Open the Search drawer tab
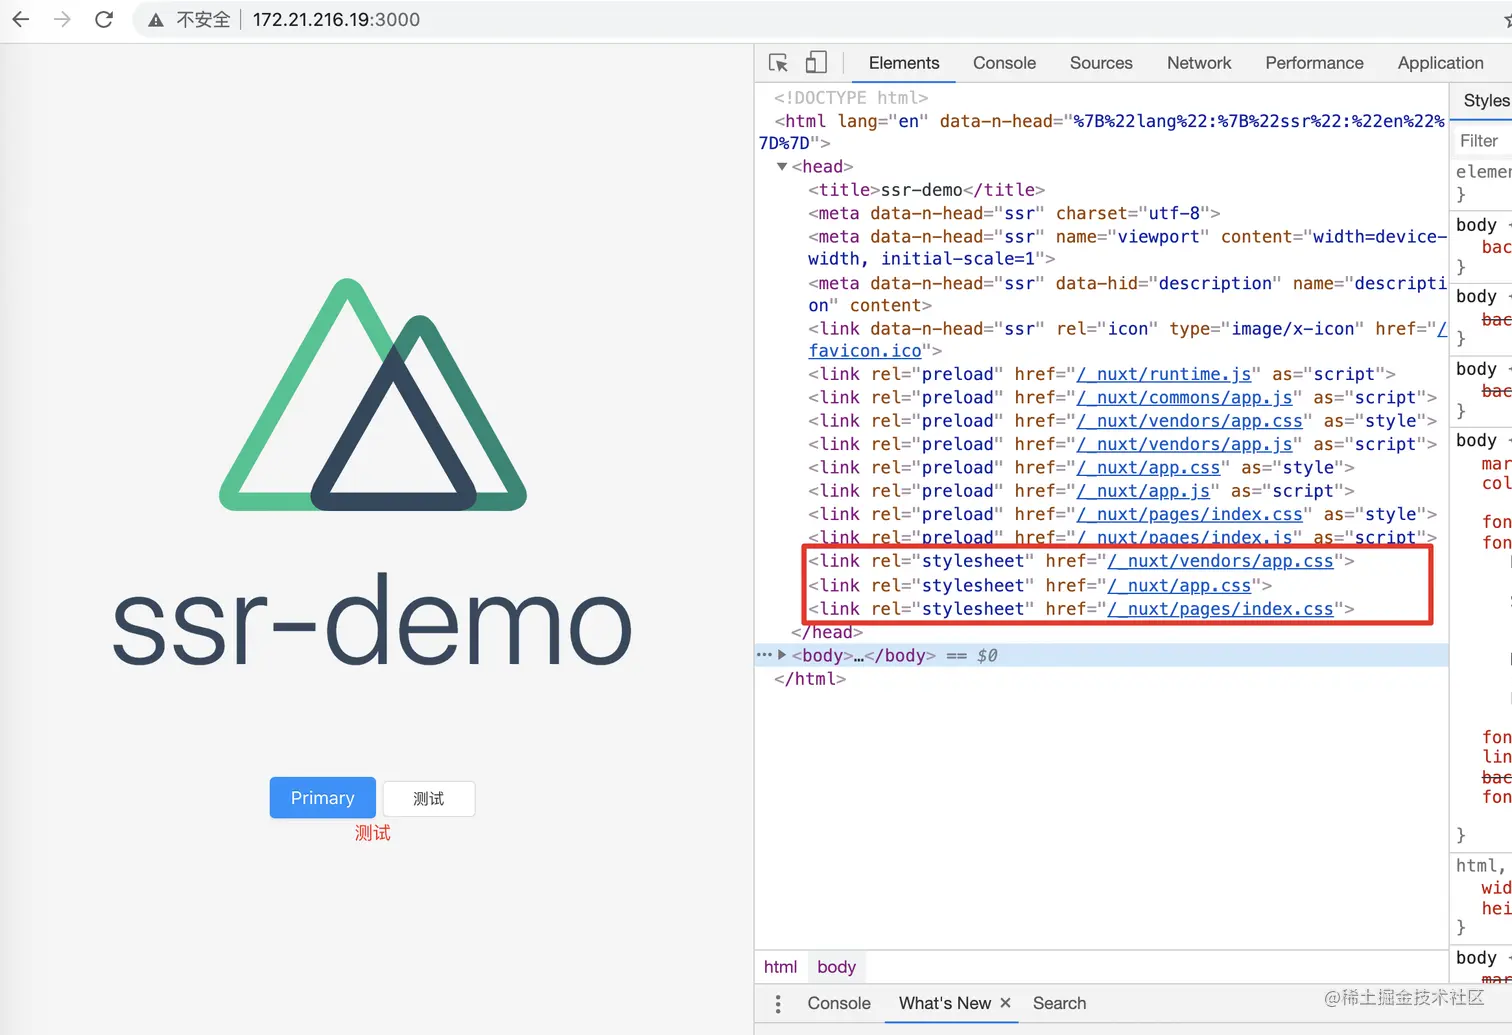1512x1035 pixels. coord(1059,1003)
